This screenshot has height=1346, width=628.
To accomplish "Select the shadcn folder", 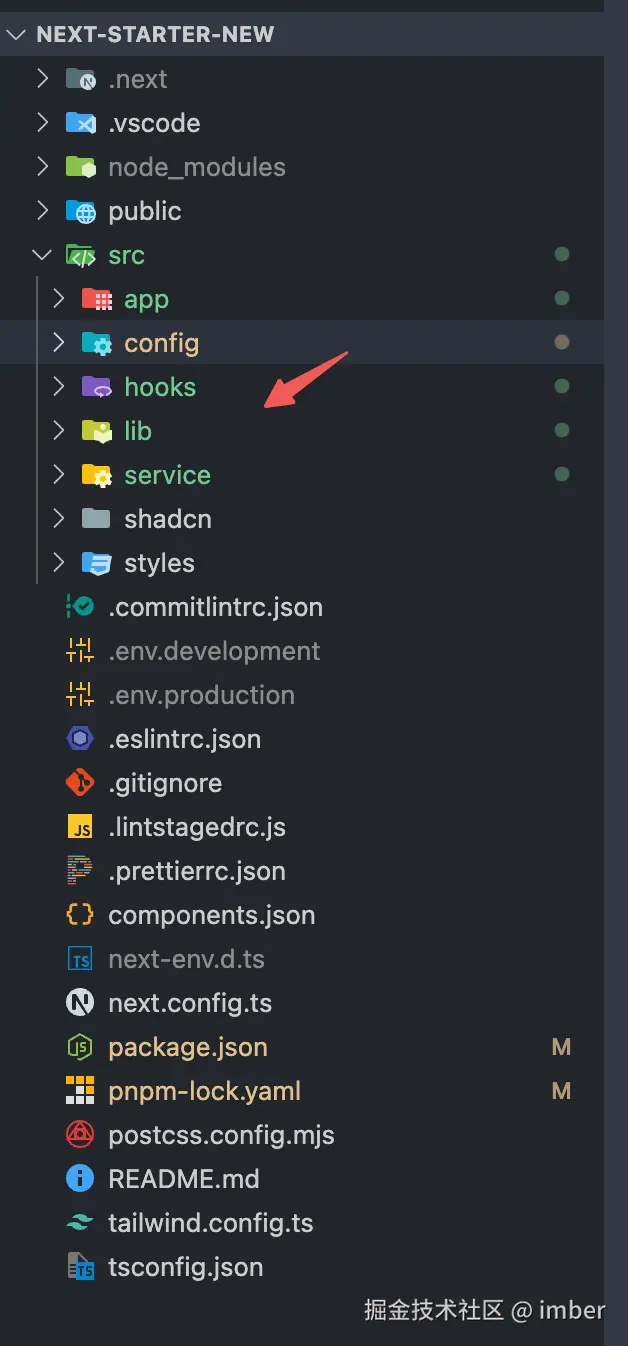I will coord(167,519).
